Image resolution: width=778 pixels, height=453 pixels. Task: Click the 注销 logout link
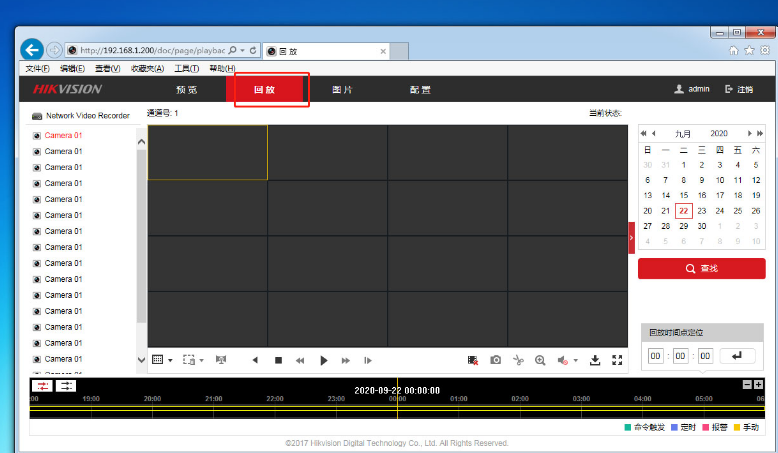pos(740,89)
